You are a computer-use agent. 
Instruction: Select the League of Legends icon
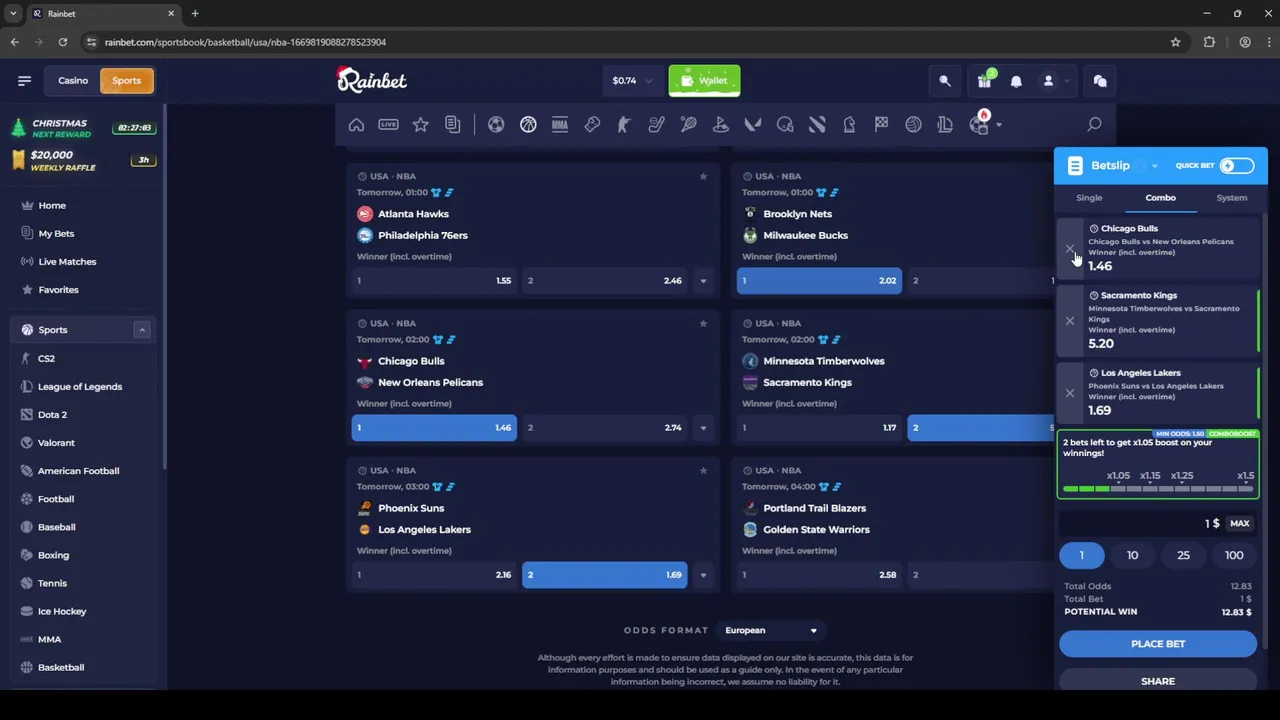tap(945, 125)
